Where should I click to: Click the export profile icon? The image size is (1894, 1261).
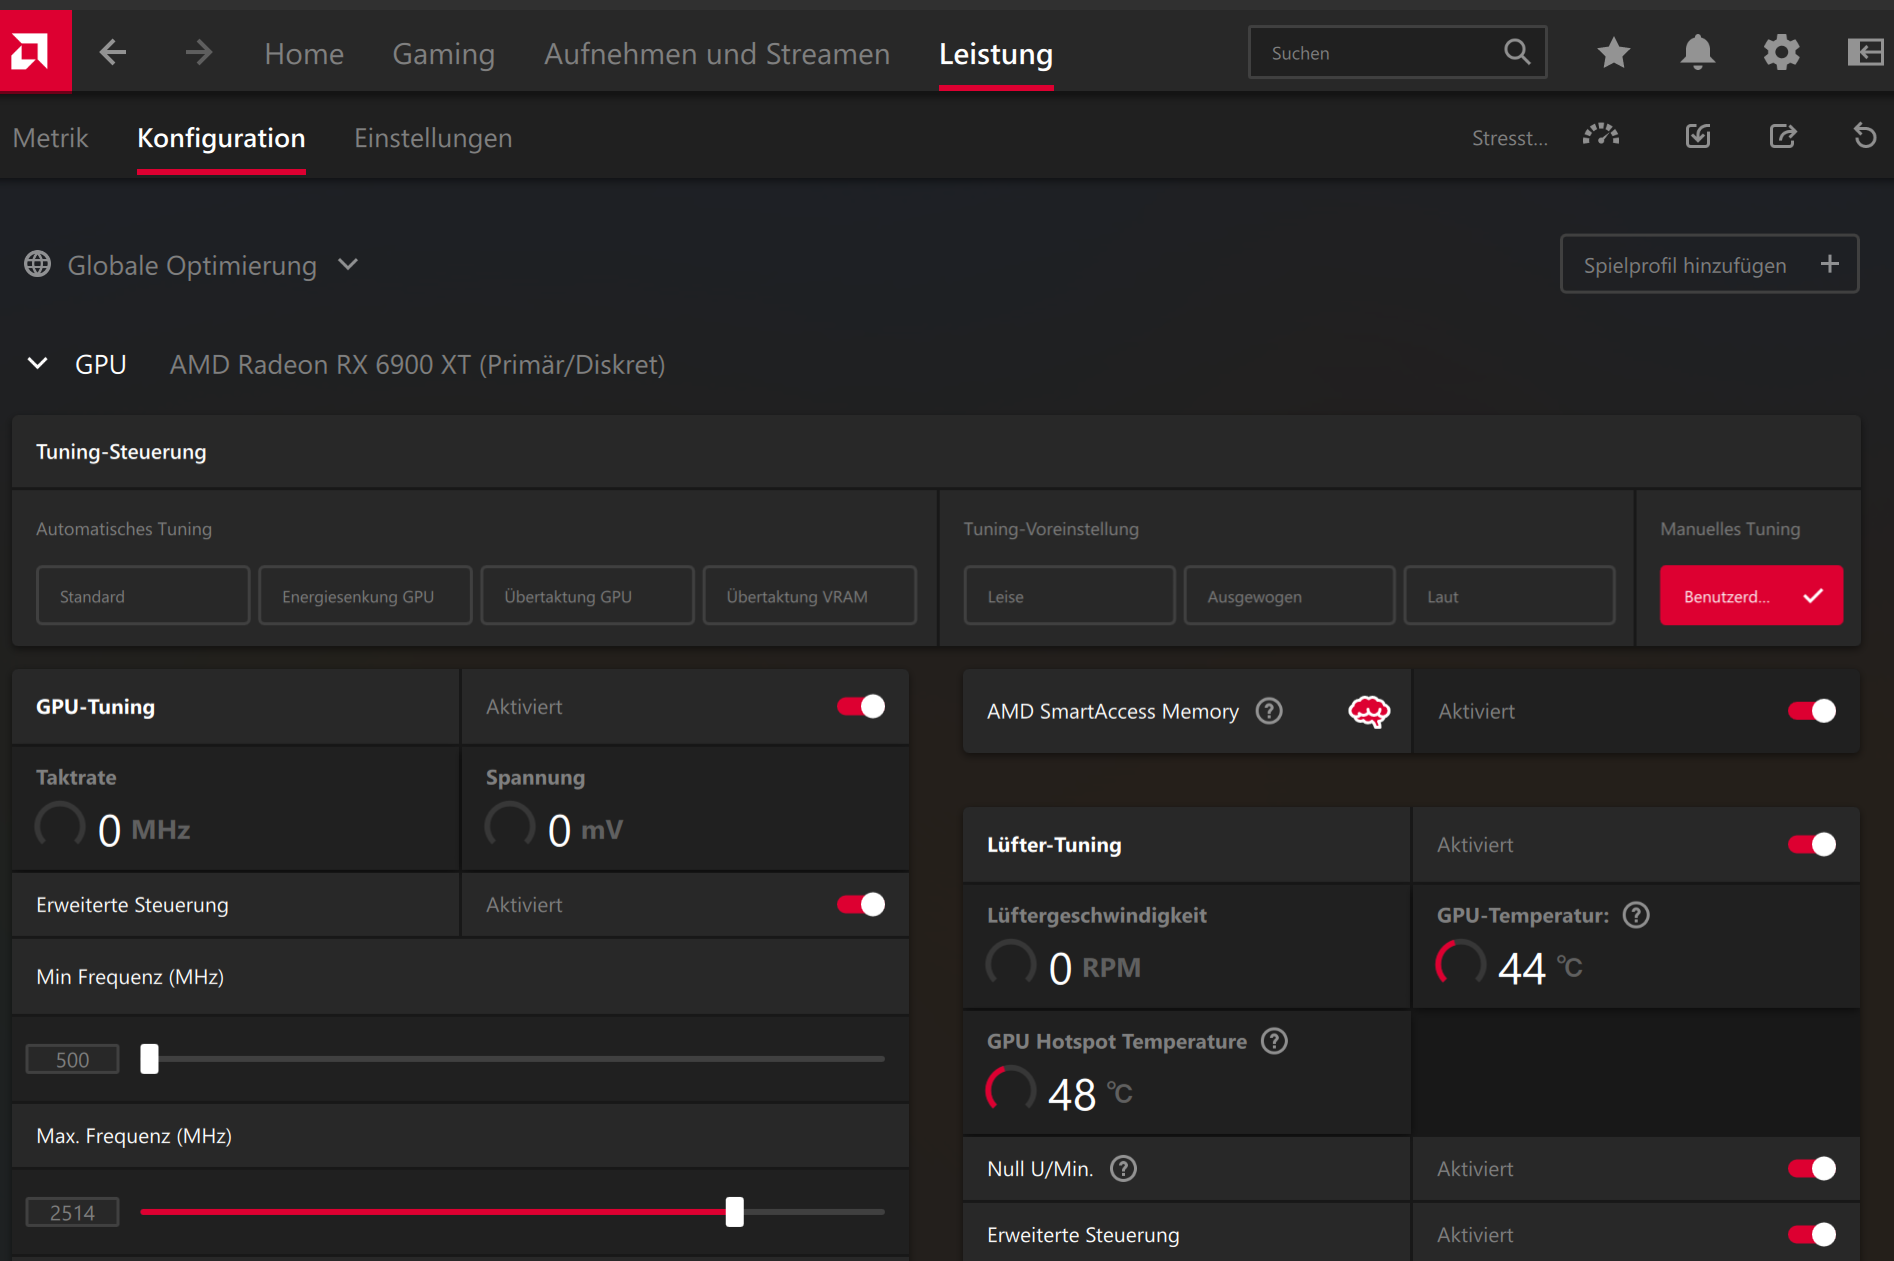pyautogui.click(x=1782, y=136)
